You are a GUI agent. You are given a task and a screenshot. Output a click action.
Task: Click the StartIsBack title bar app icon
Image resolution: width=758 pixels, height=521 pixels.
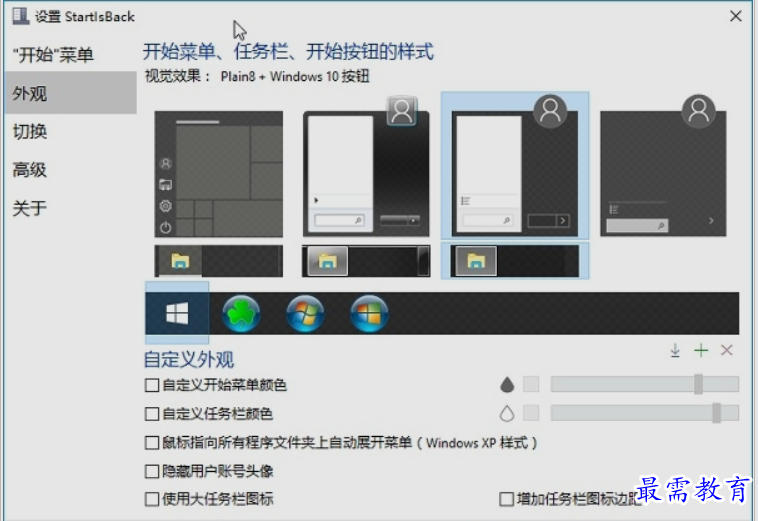tap(20, 15)
